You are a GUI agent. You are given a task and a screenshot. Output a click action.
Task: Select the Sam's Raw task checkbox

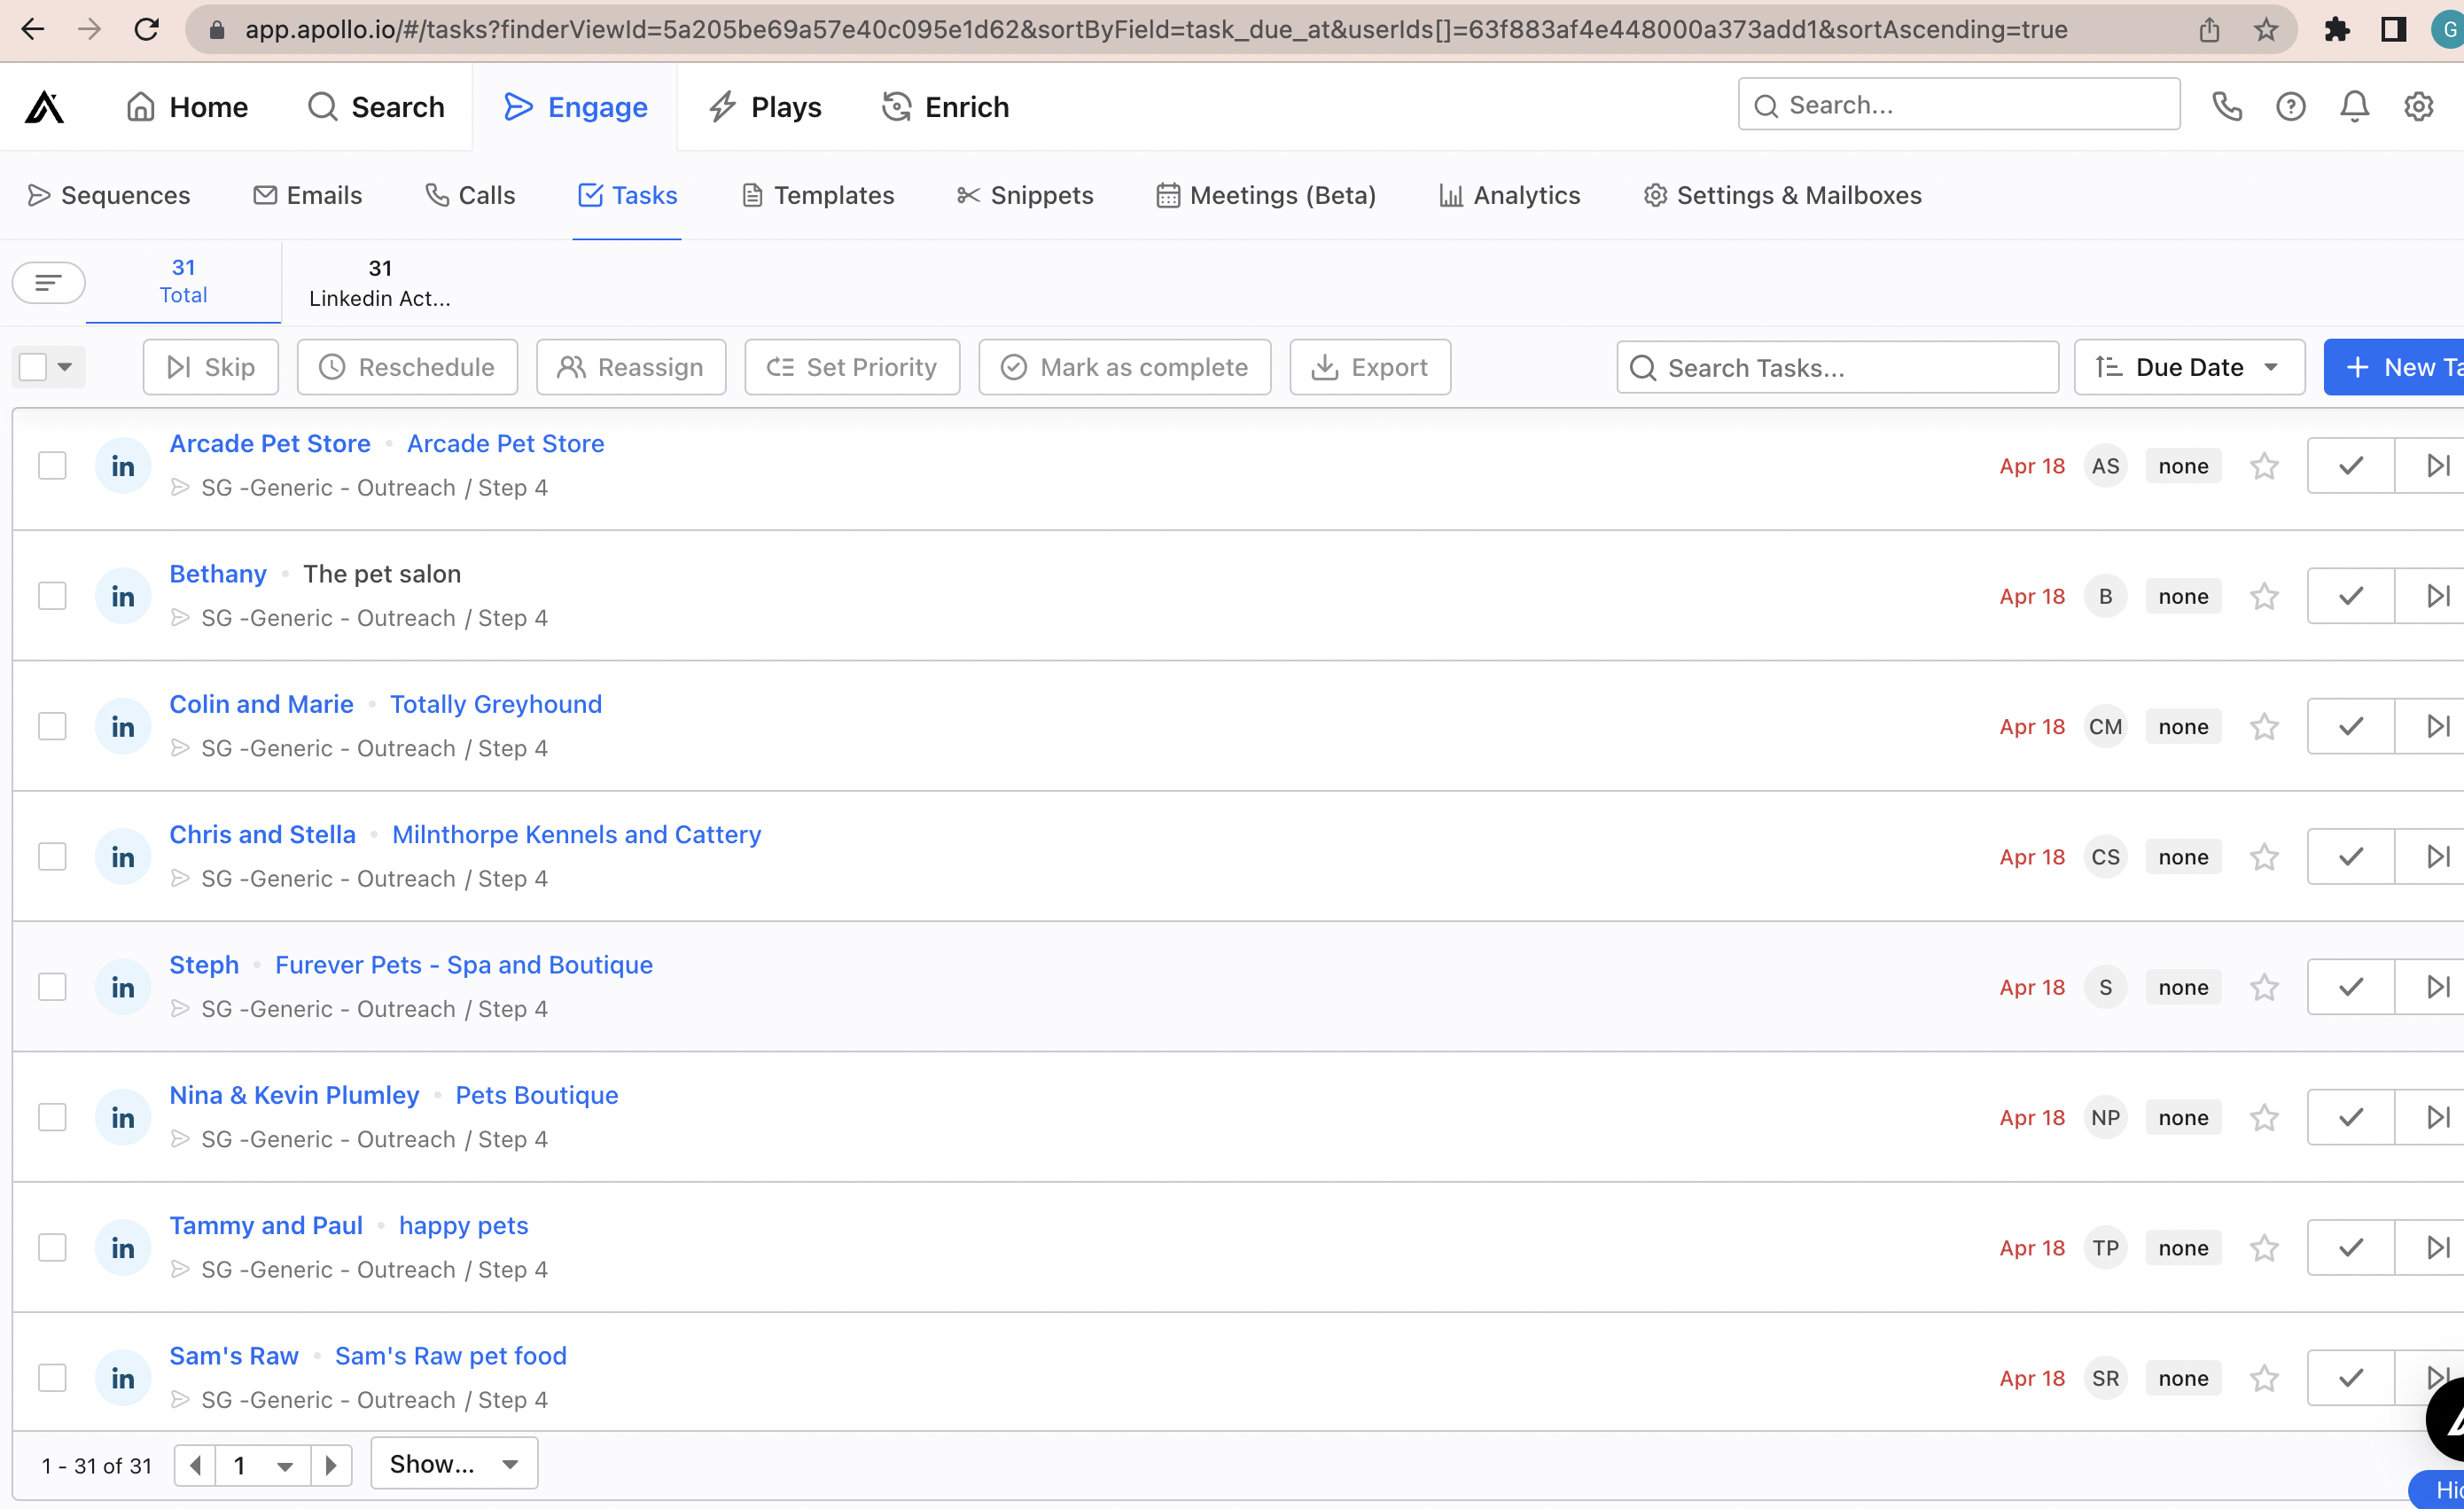pyautogui.click(x=52, y=1378)
